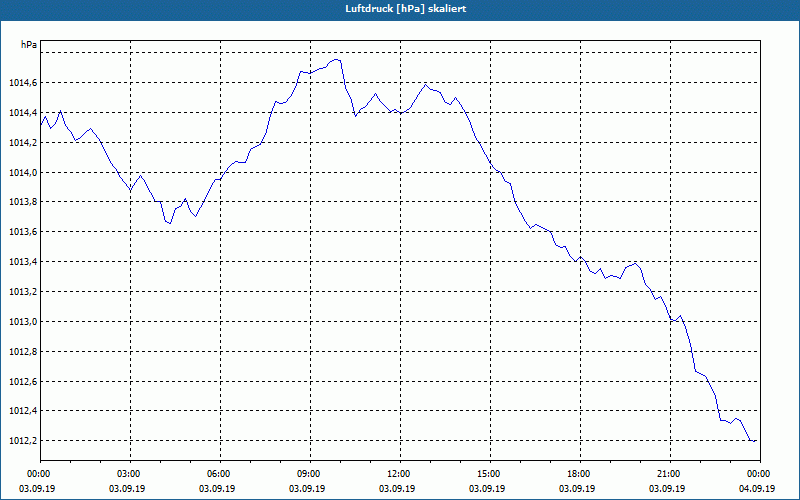The width and height of the screenshot is (800, 500).
Task: Select the 1012,6 y-axis label
Action: pos(22,382)
